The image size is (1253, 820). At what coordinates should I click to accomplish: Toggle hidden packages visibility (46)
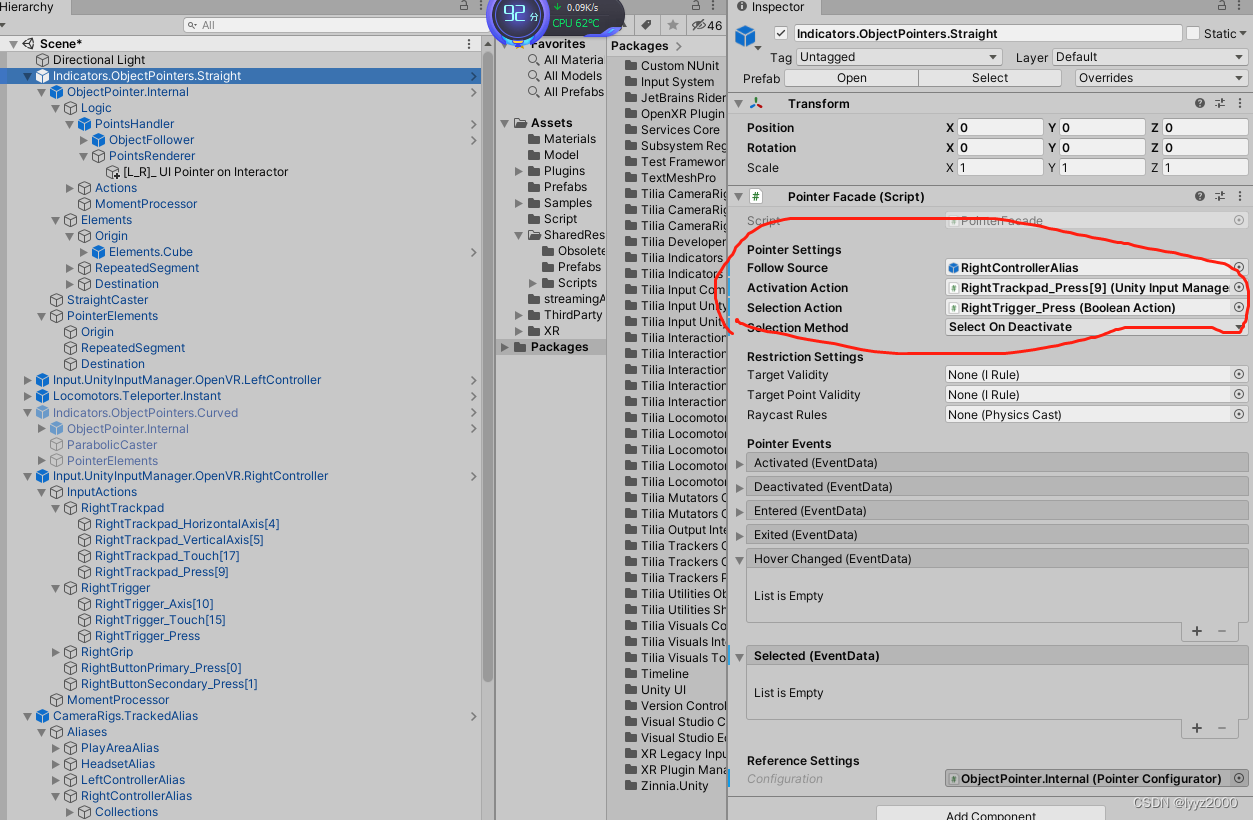706,25
